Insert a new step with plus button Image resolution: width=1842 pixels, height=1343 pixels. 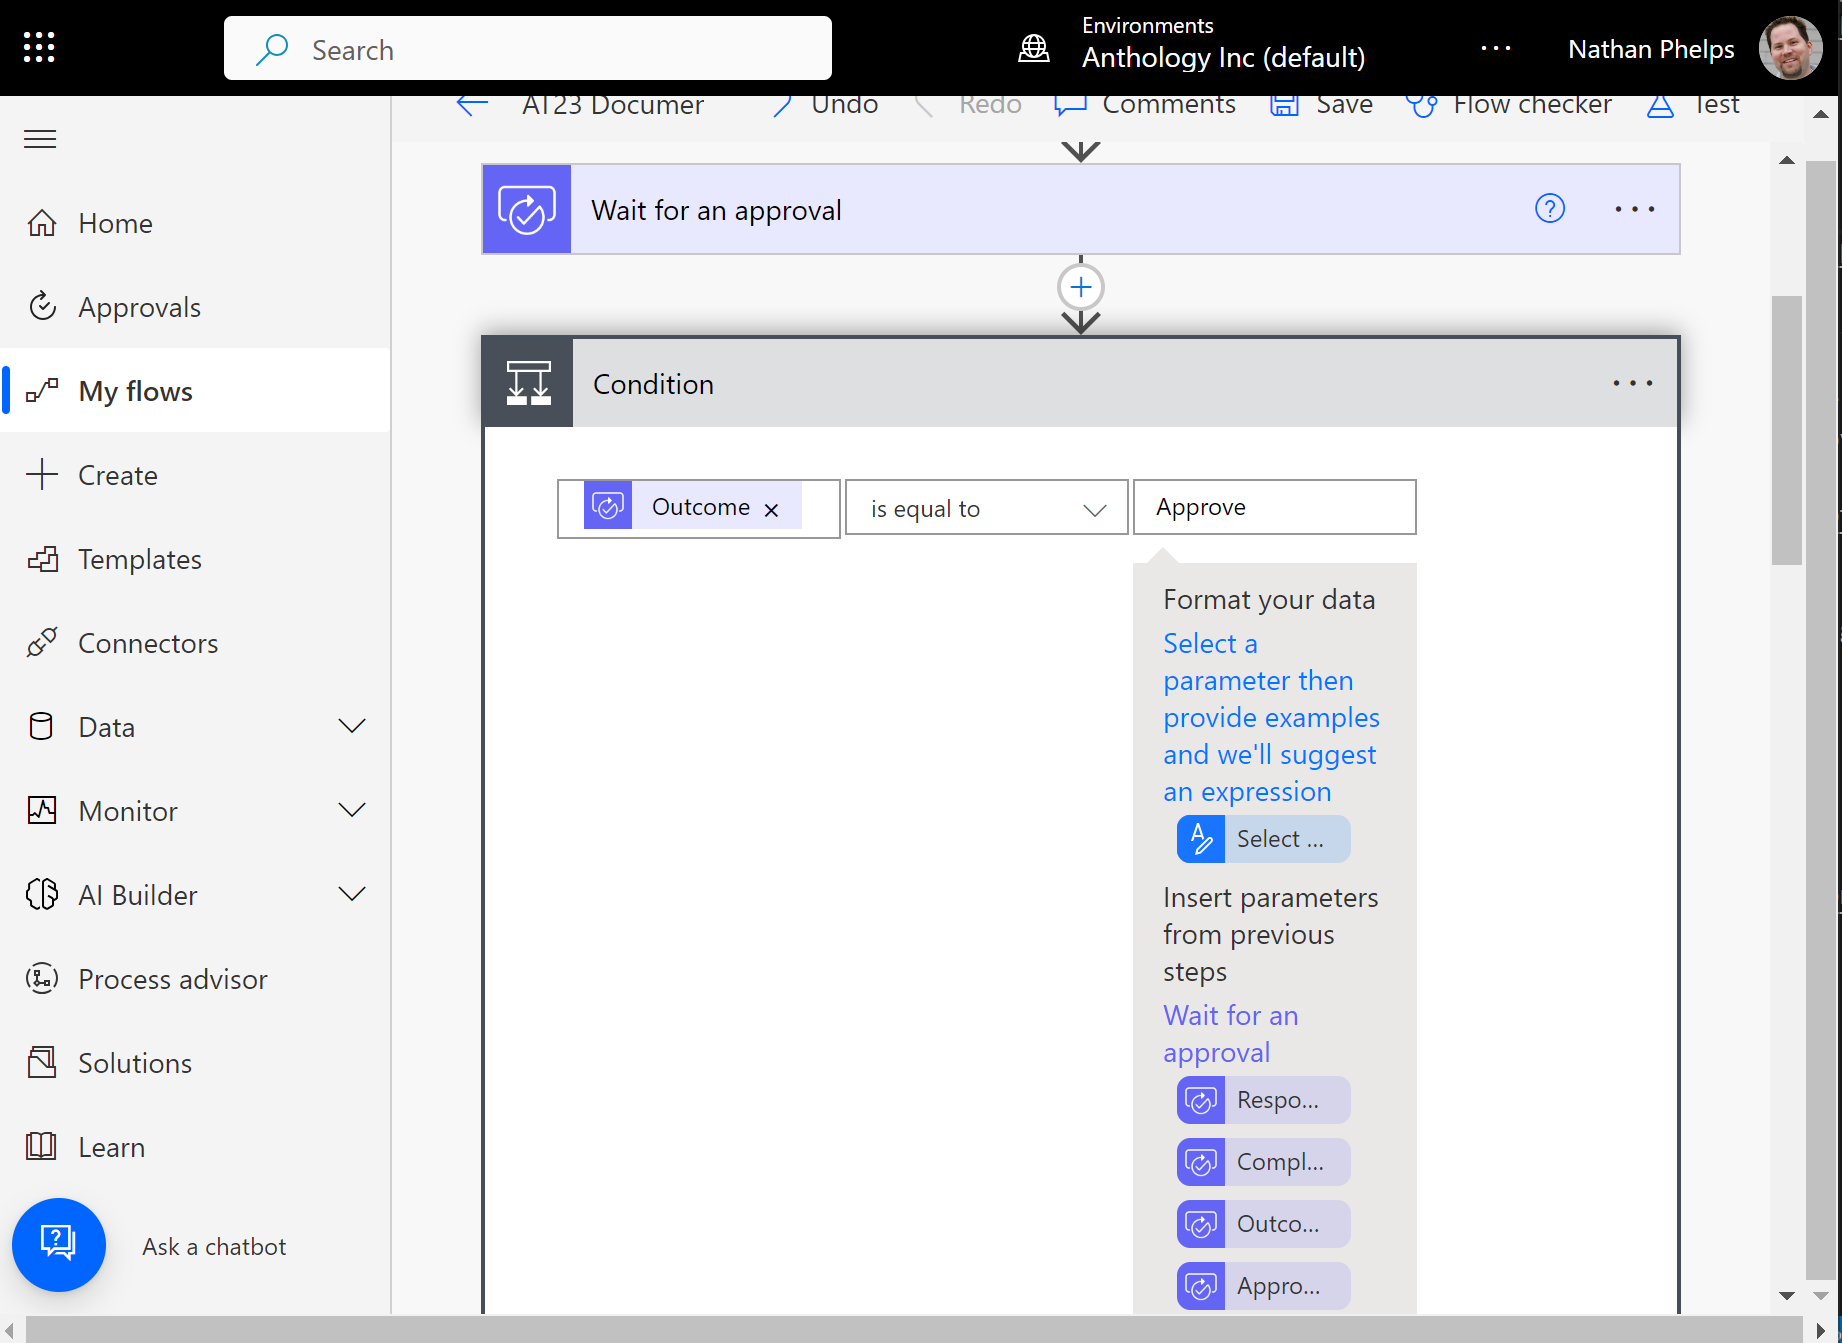[x=1081, y=288]
